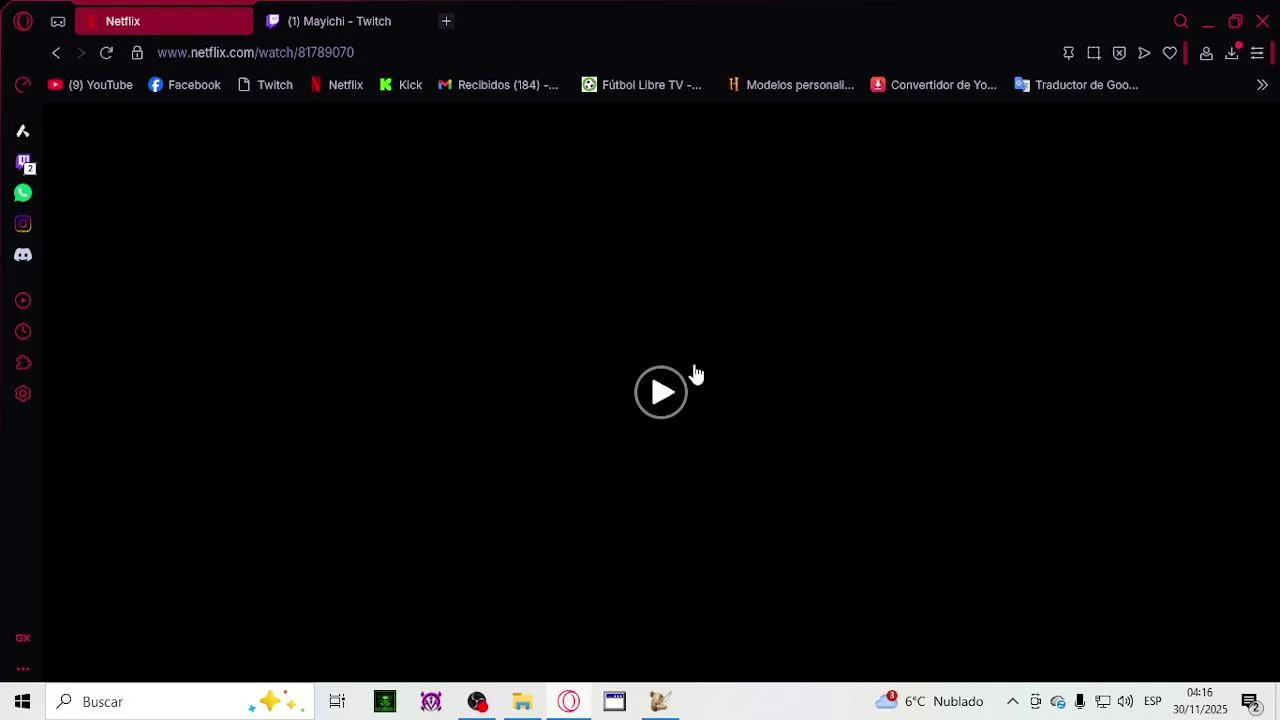Image resolution: width=1280 pixels, height=720 pixels.
Task: Open History from the sidebar
Action: coord(23,332)
